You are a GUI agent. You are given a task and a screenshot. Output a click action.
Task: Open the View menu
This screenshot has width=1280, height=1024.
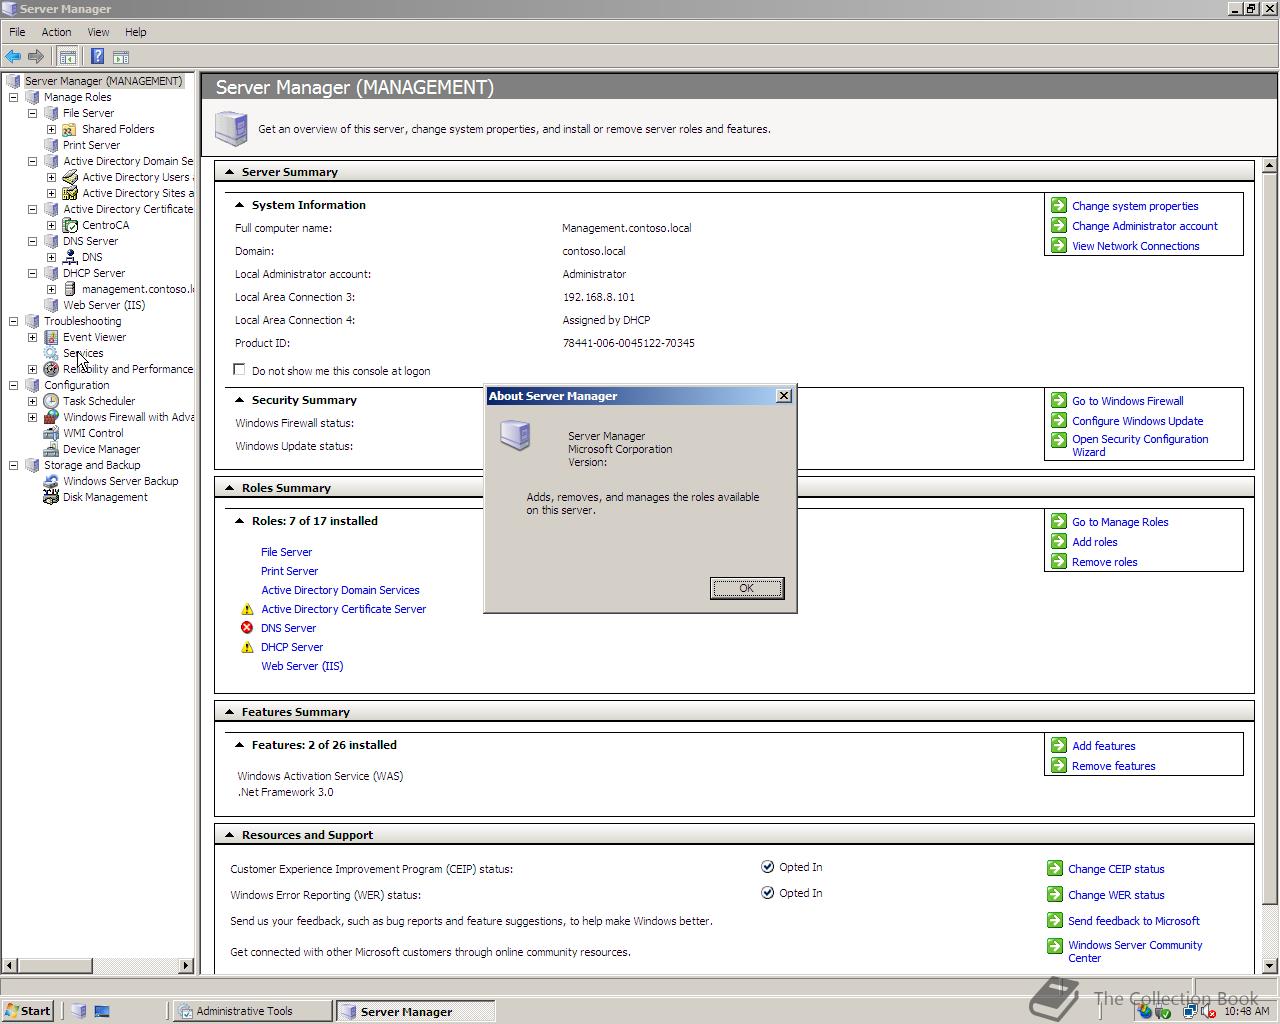tap(98, 32)
